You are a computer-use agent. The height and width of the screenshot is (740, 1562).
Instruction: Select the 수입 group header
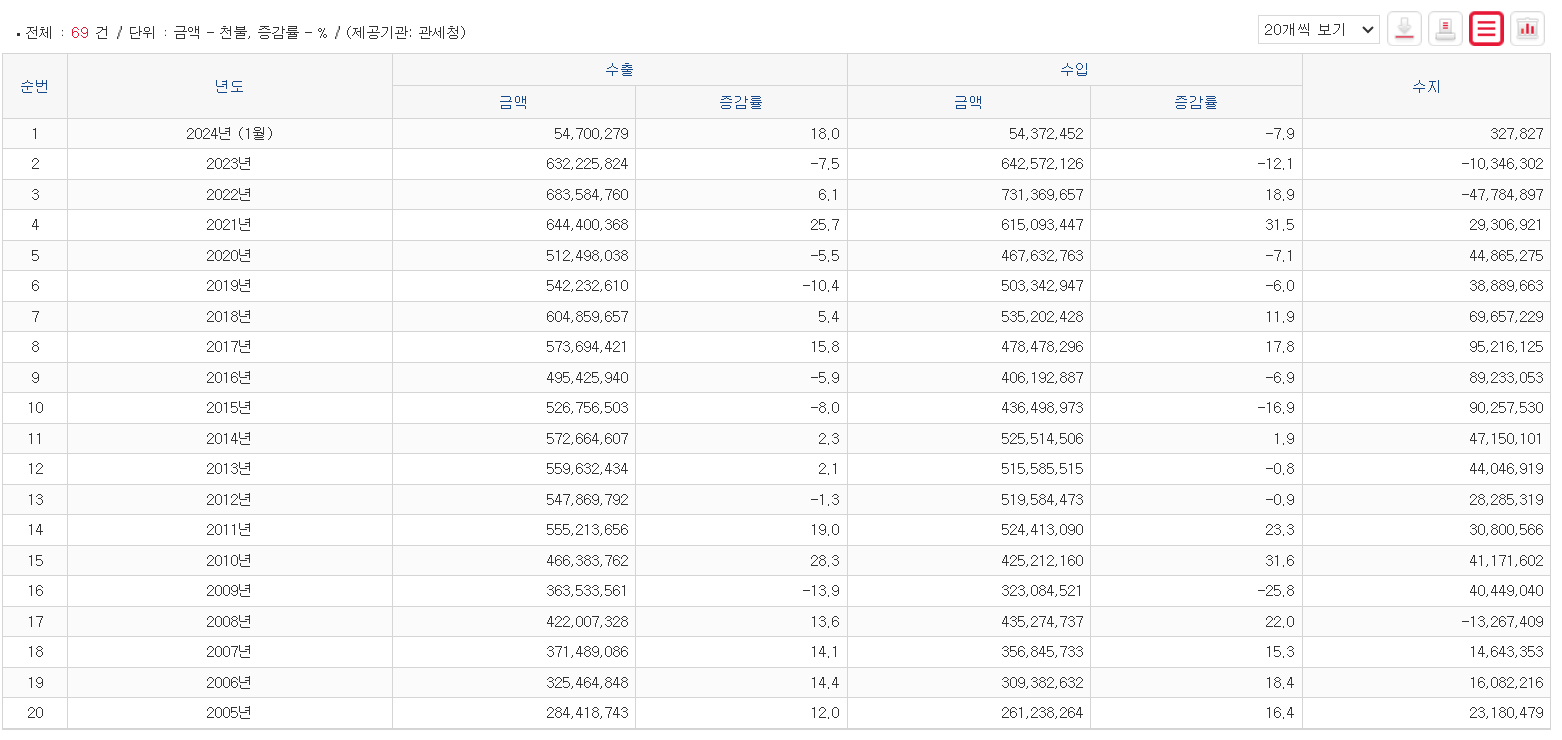point(1075,70)
